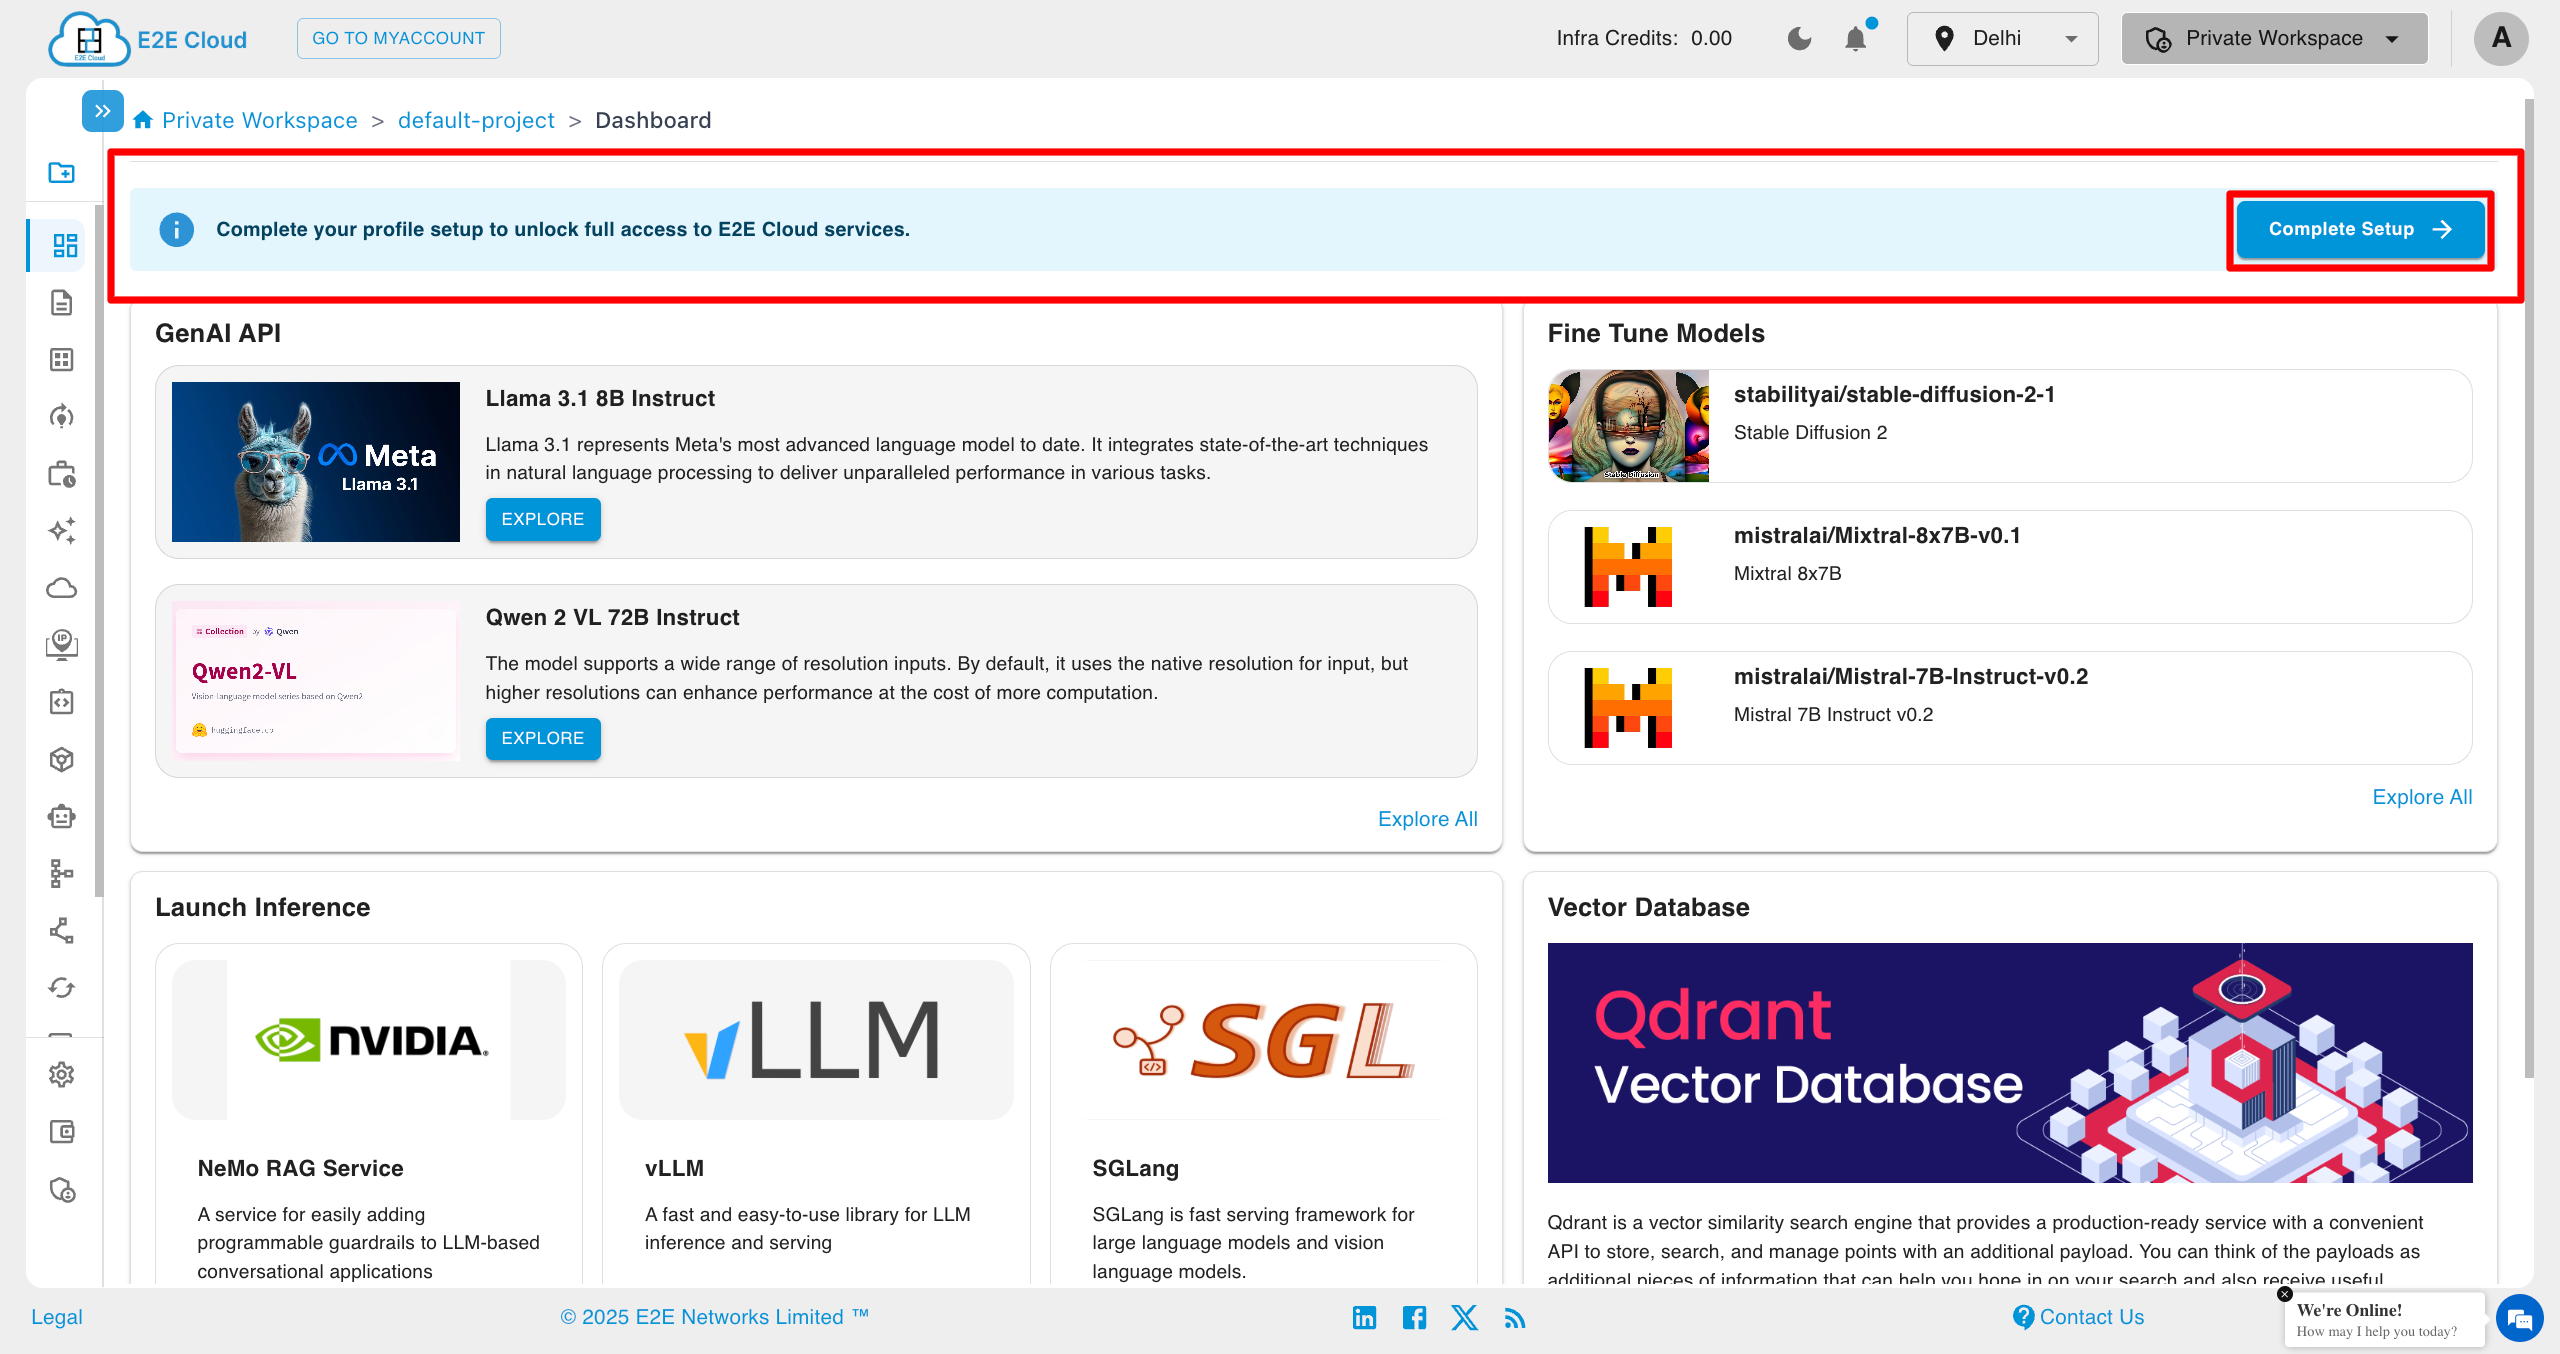Click the sidebar's vertical scrollbar
2560x1354 pixels.
pyautogui.click(x=98, y=550)
